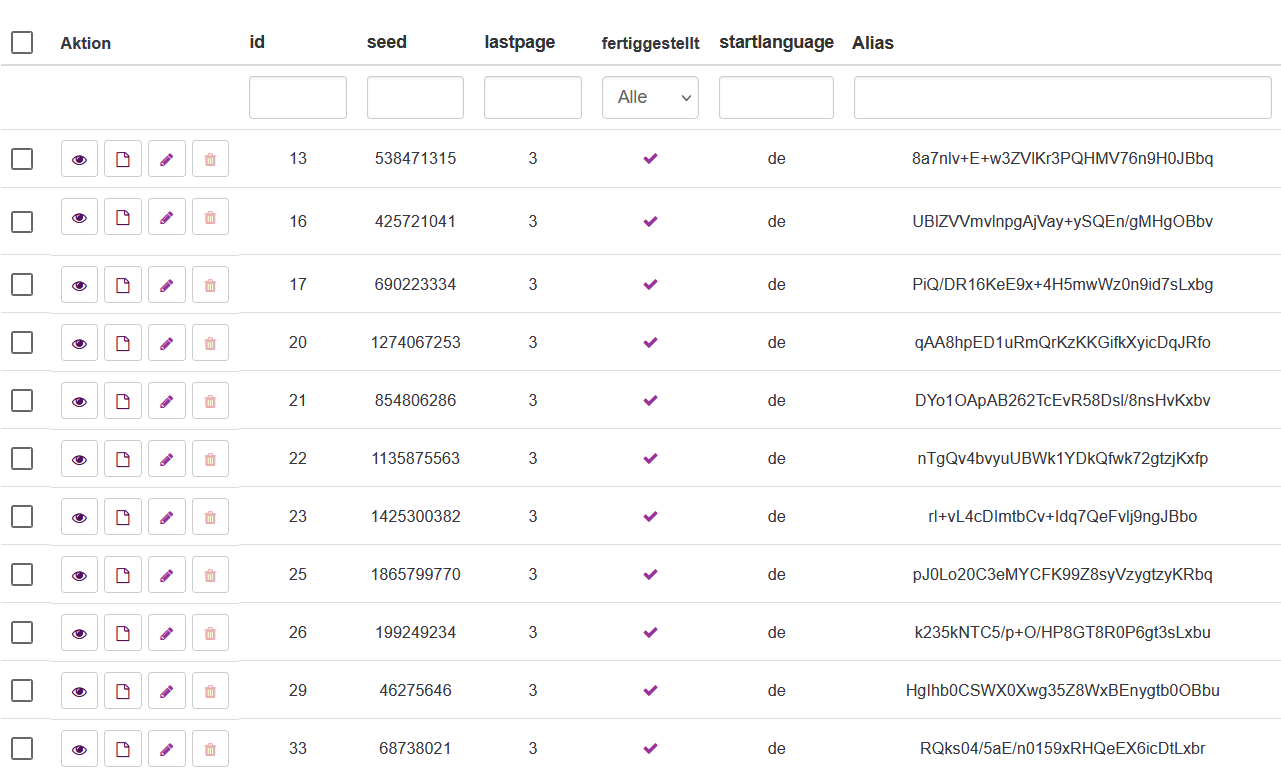
Task: Open the document icon for id 16
Action: (123, 217)
